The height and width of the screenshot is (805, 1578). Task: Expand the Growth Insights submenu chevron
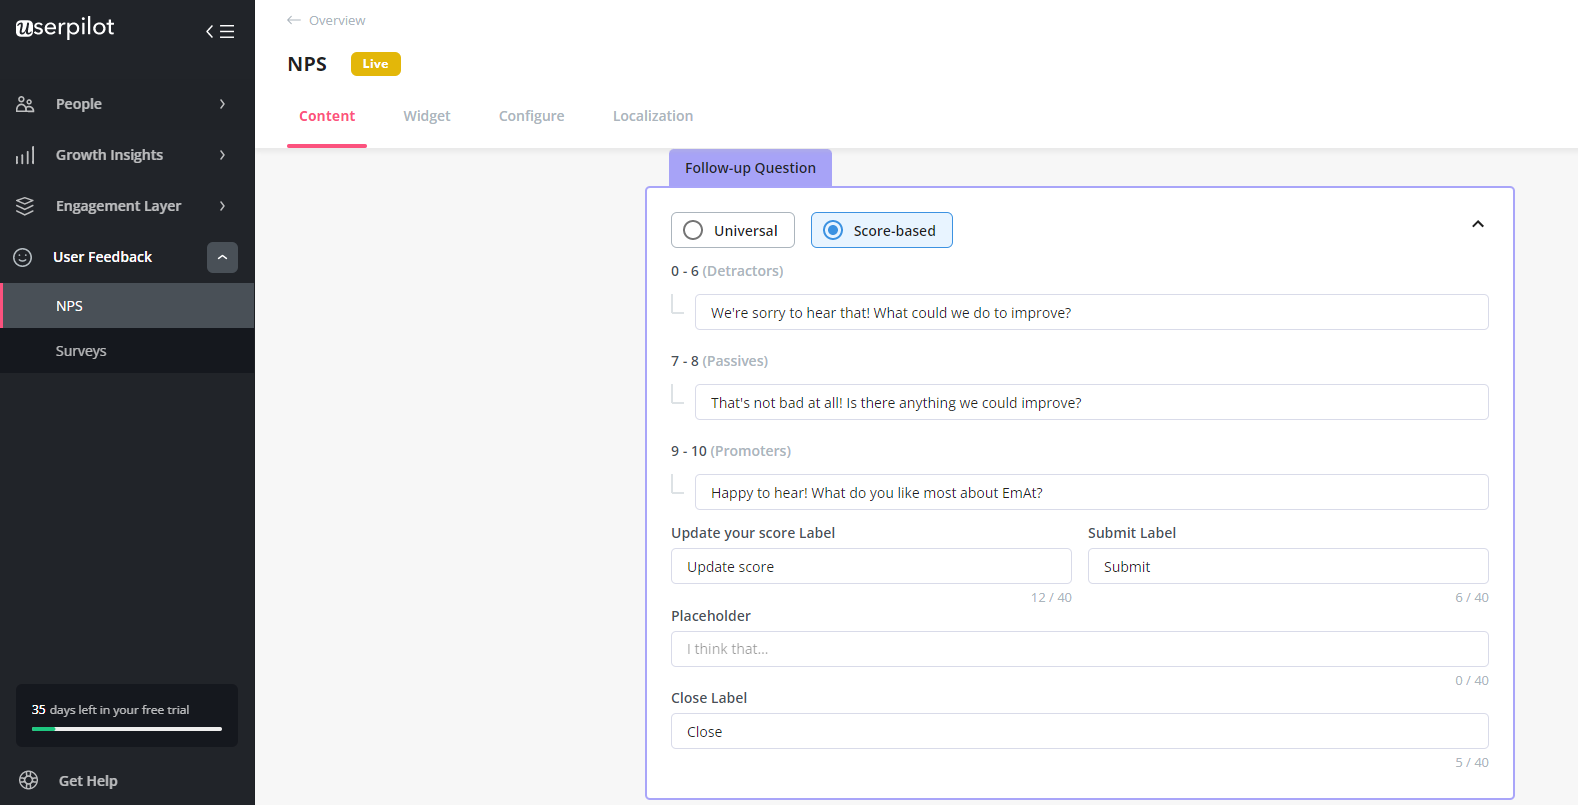point(222,155)
